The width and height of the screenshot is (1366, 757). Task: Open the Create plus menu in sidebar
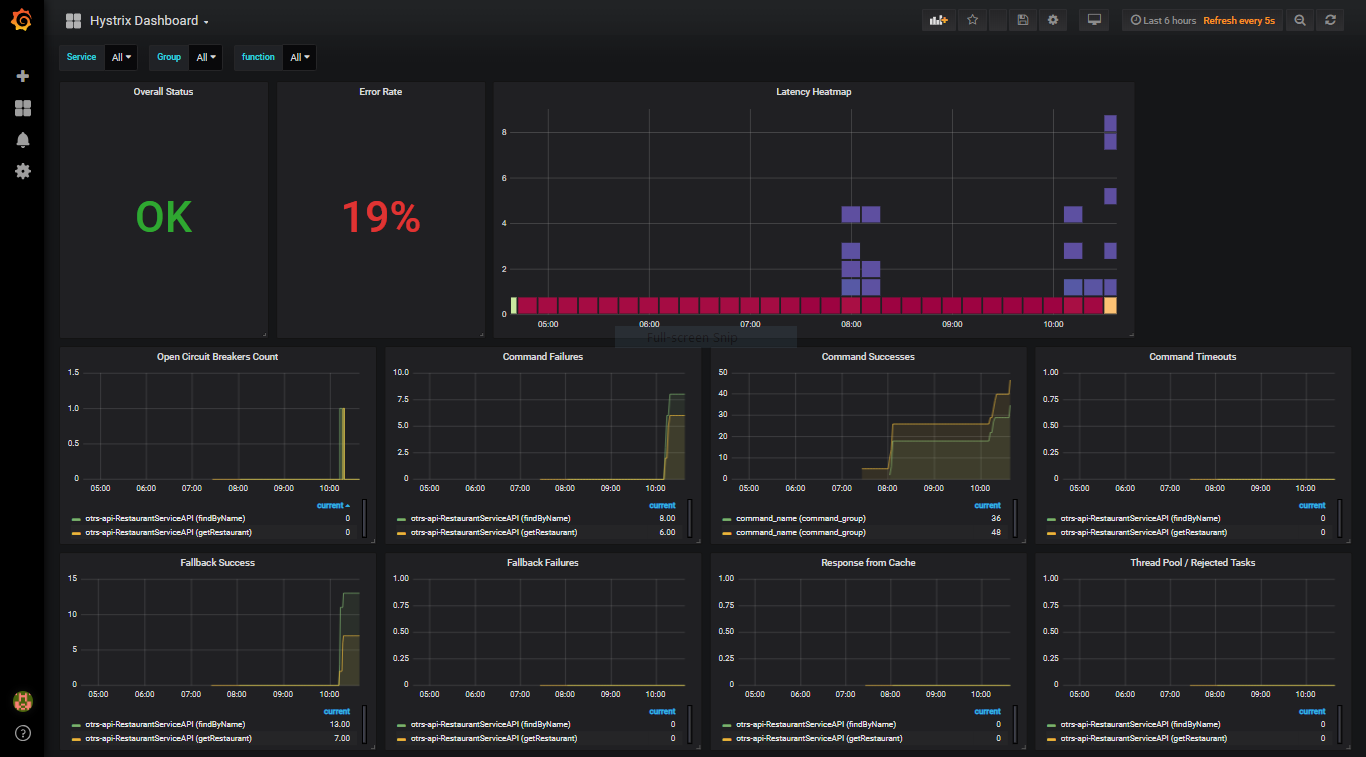(22, 76)
